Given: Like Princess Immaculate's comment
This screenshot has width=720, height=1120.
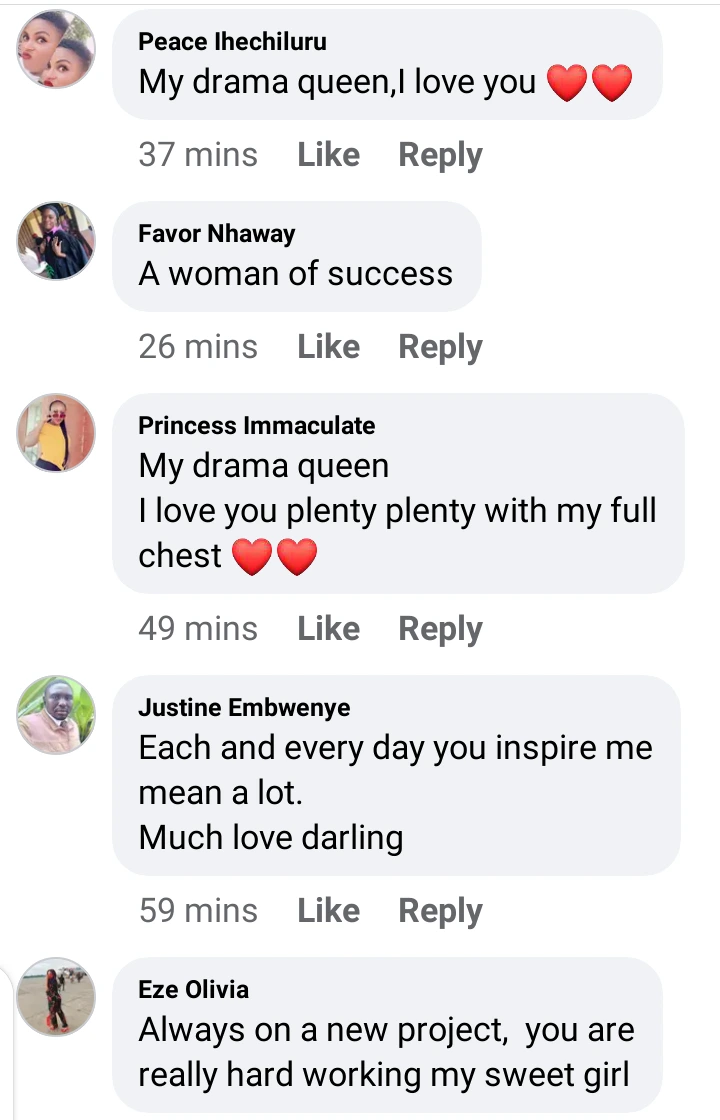Looking at the screenshot, I should 328,629.
